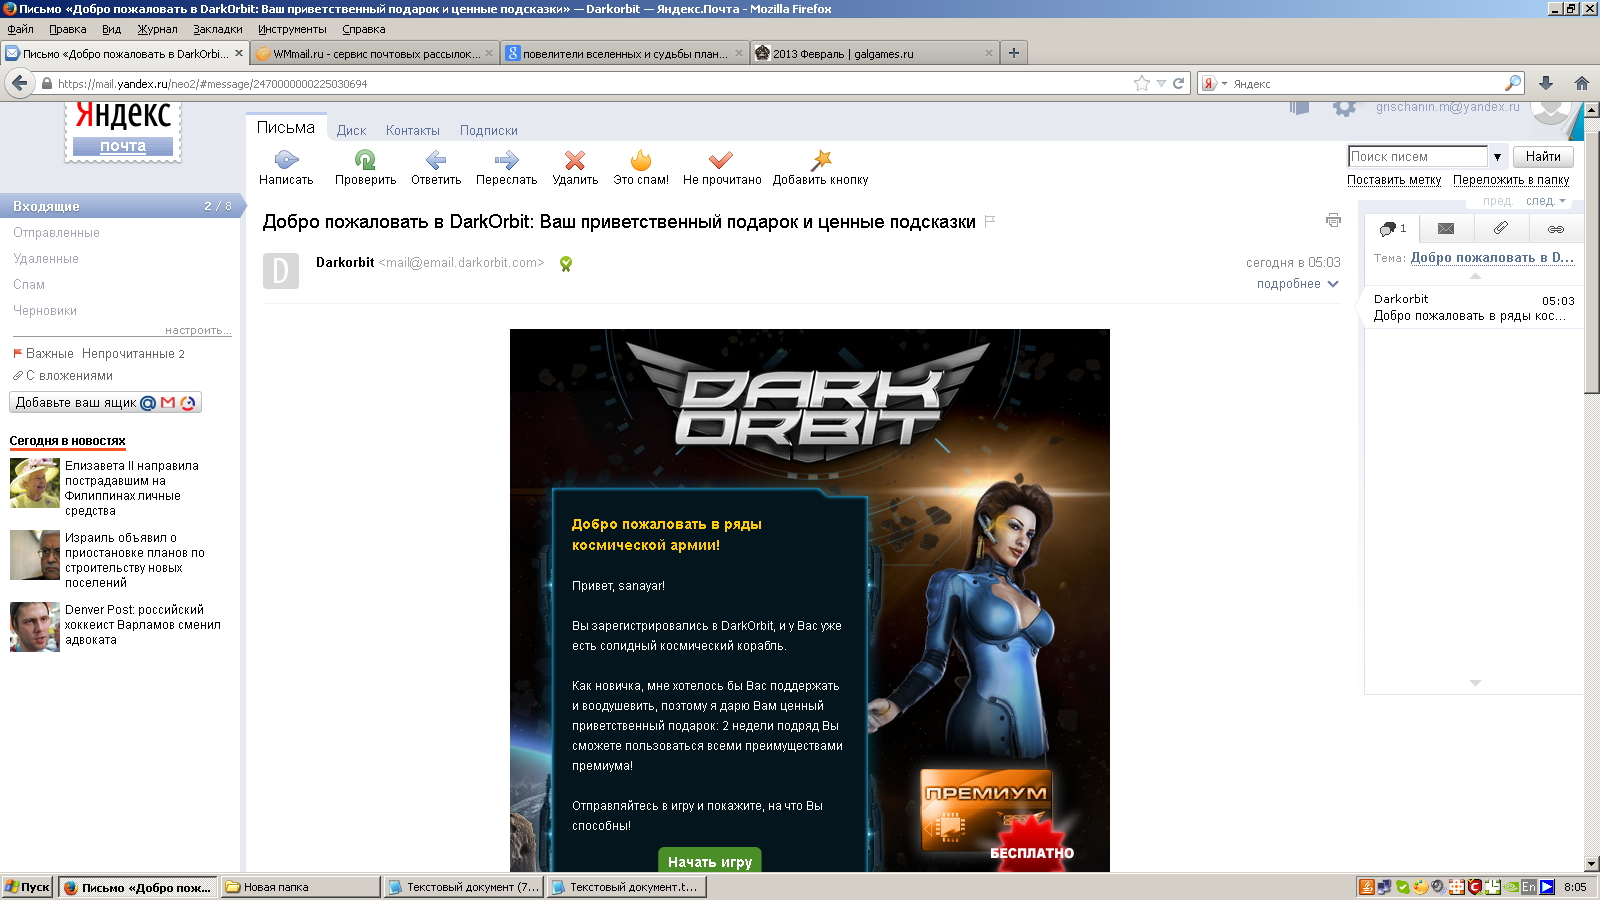Image resolution: width=1600 pixels, height=900 pixels.
Task: Go to Firefox home page icon
Action: click(1581, 84)
